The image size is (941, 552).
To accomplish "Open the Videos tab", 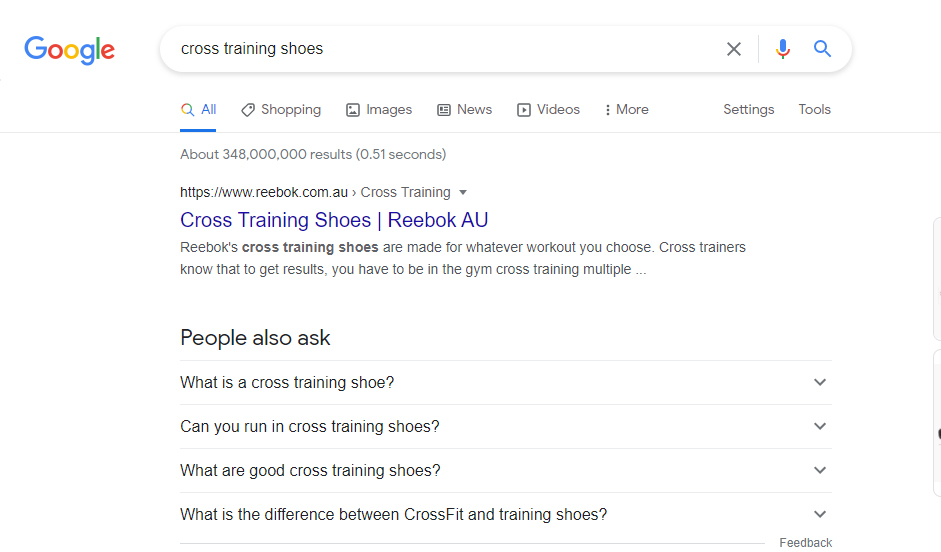I will pos(549,110).
